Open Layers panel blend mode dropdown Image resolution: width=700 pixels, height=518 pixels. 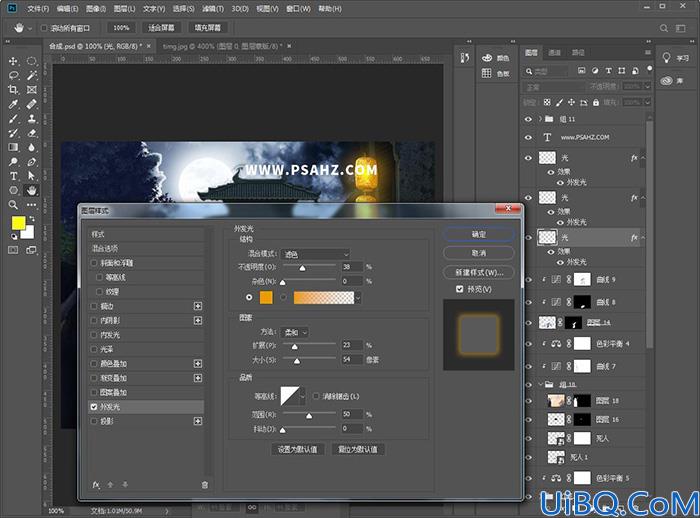coord(553,87)
